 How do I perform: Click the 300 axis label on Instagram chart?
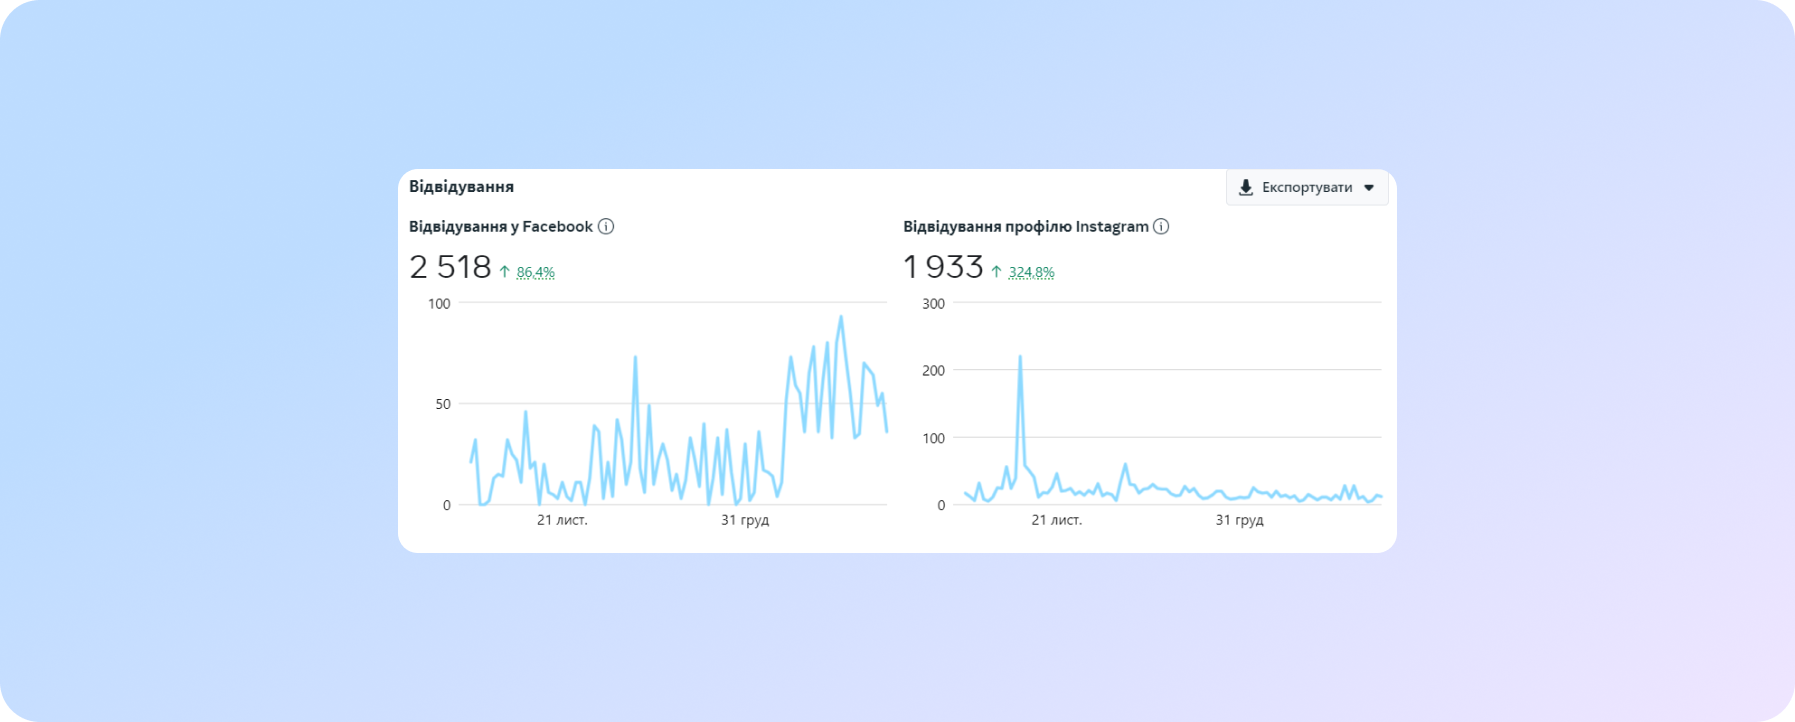[933, 304]
